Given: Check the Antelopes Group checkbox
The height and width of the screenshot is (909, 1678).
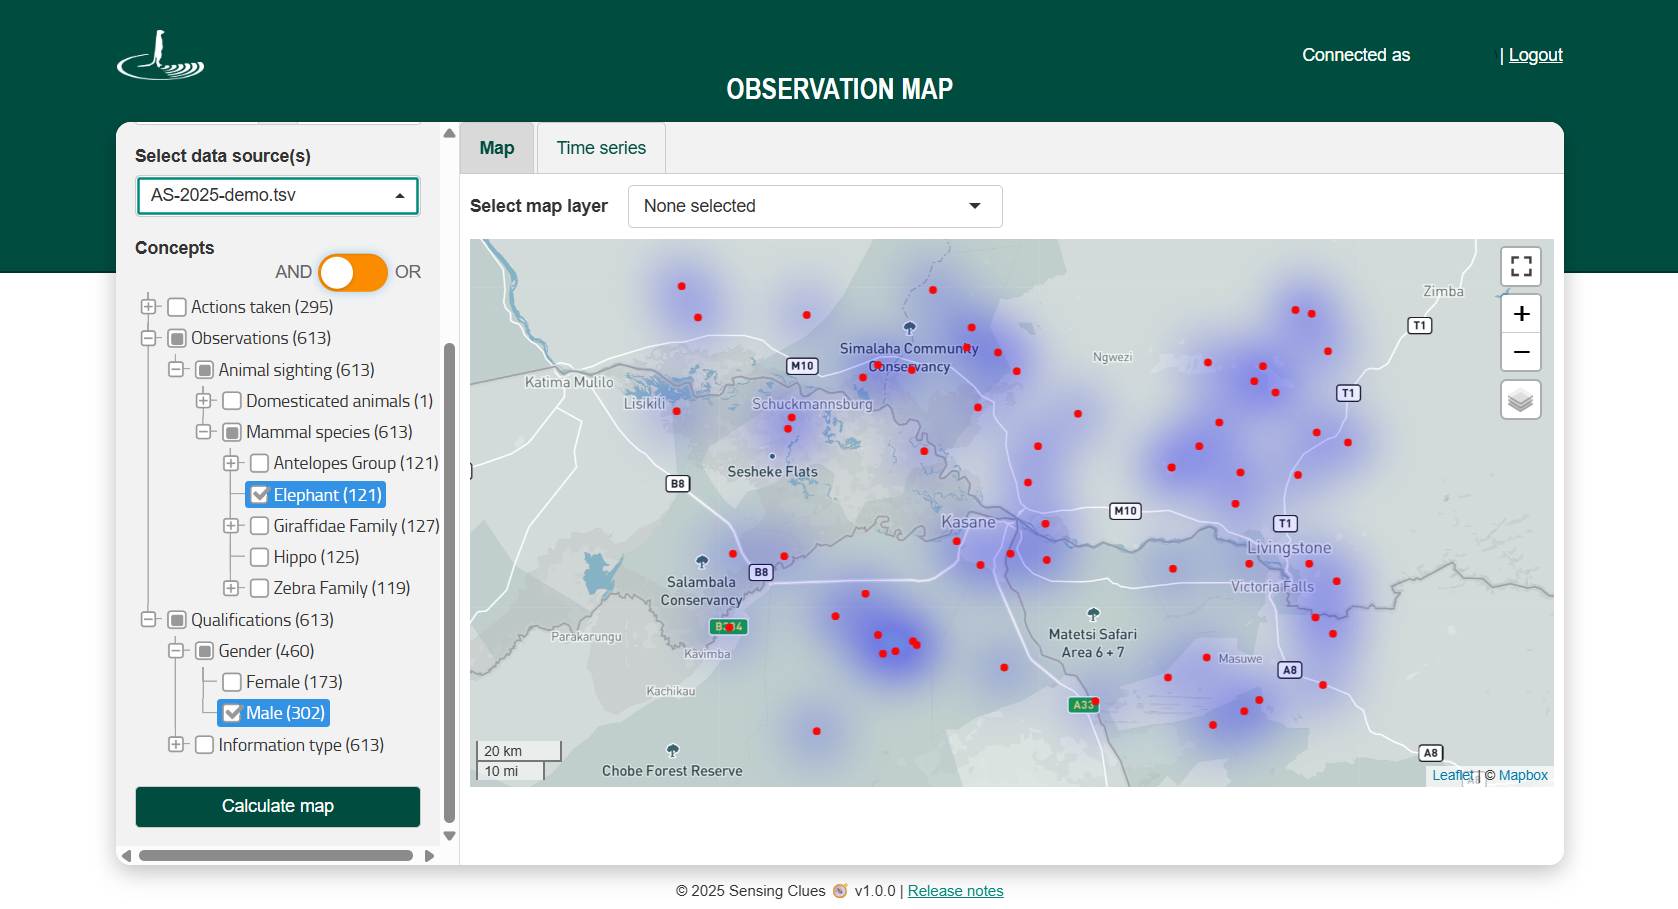Looking at the screenshot, I should (259, 463).
